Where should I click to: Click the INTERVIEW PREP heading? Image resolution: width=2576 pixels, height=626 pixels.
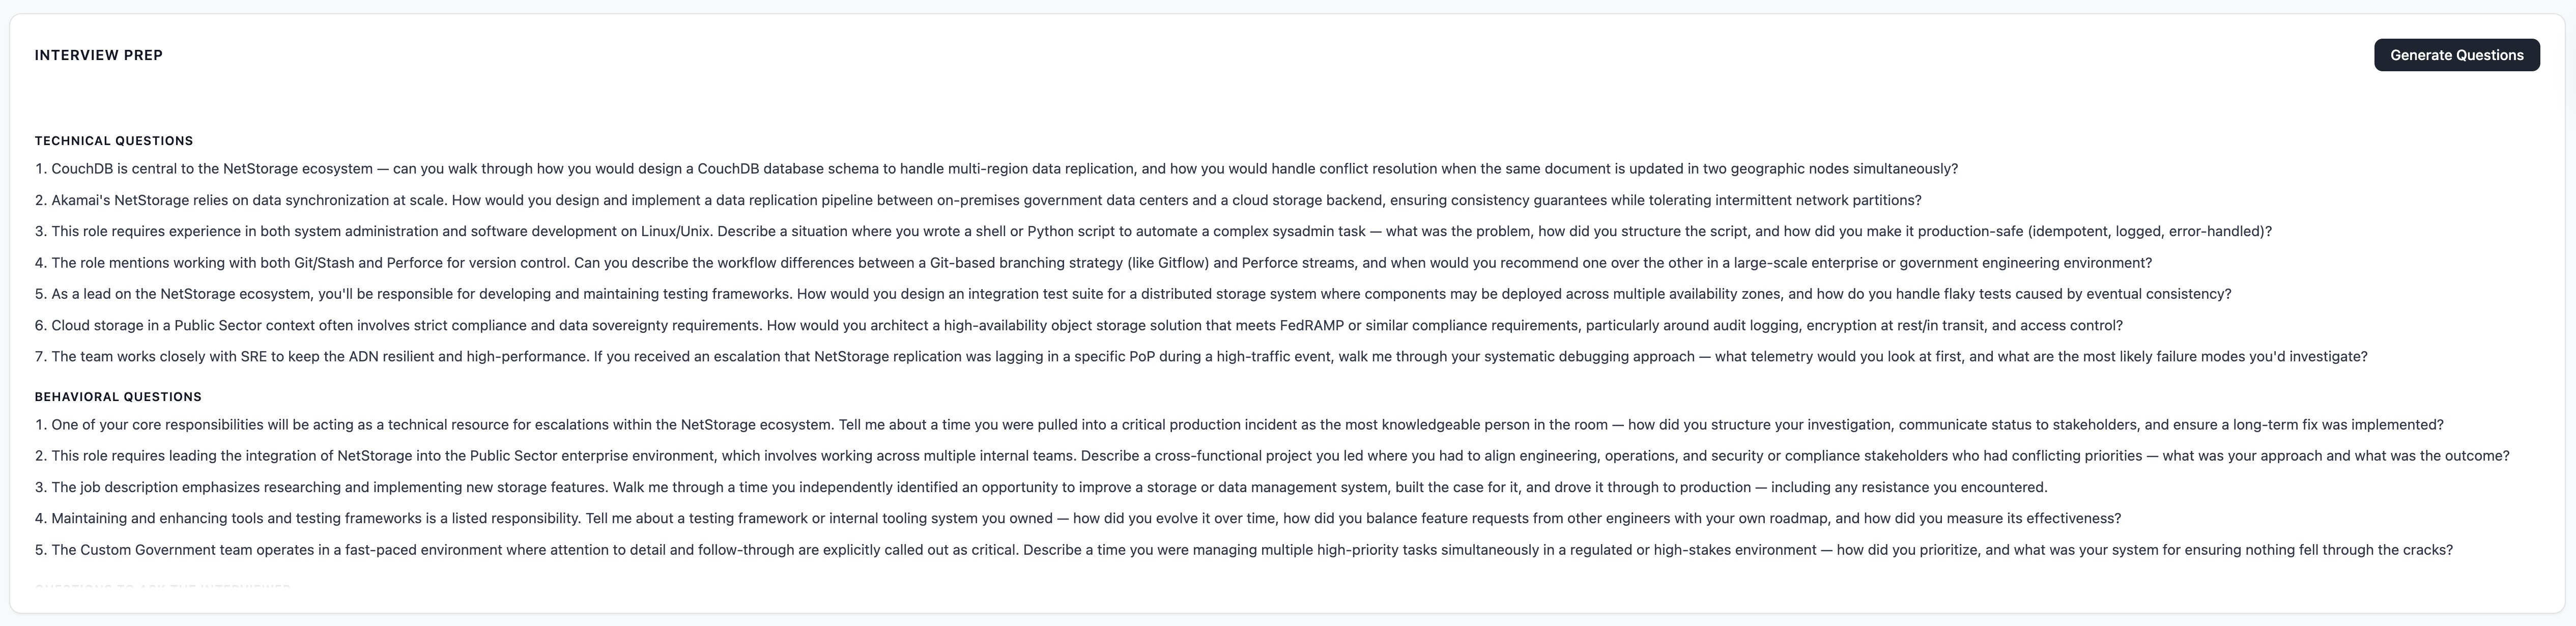click(x=98, y=55)
